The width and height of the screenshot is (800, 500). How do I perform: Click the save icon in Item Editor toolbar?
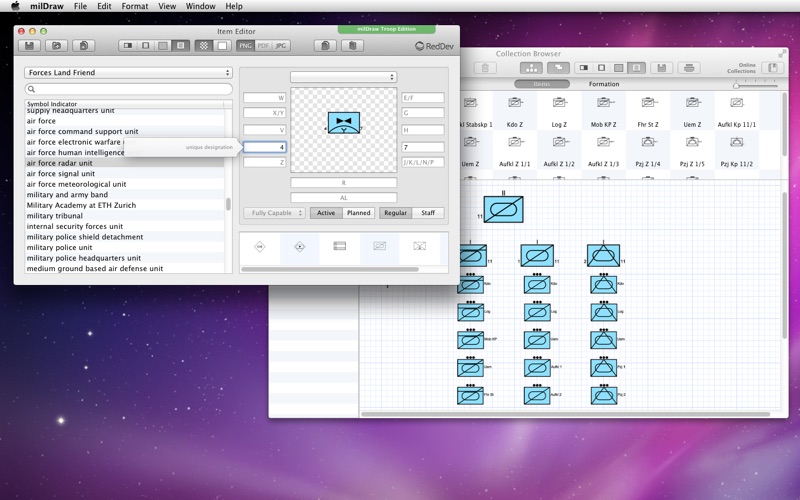pos(30,46)
